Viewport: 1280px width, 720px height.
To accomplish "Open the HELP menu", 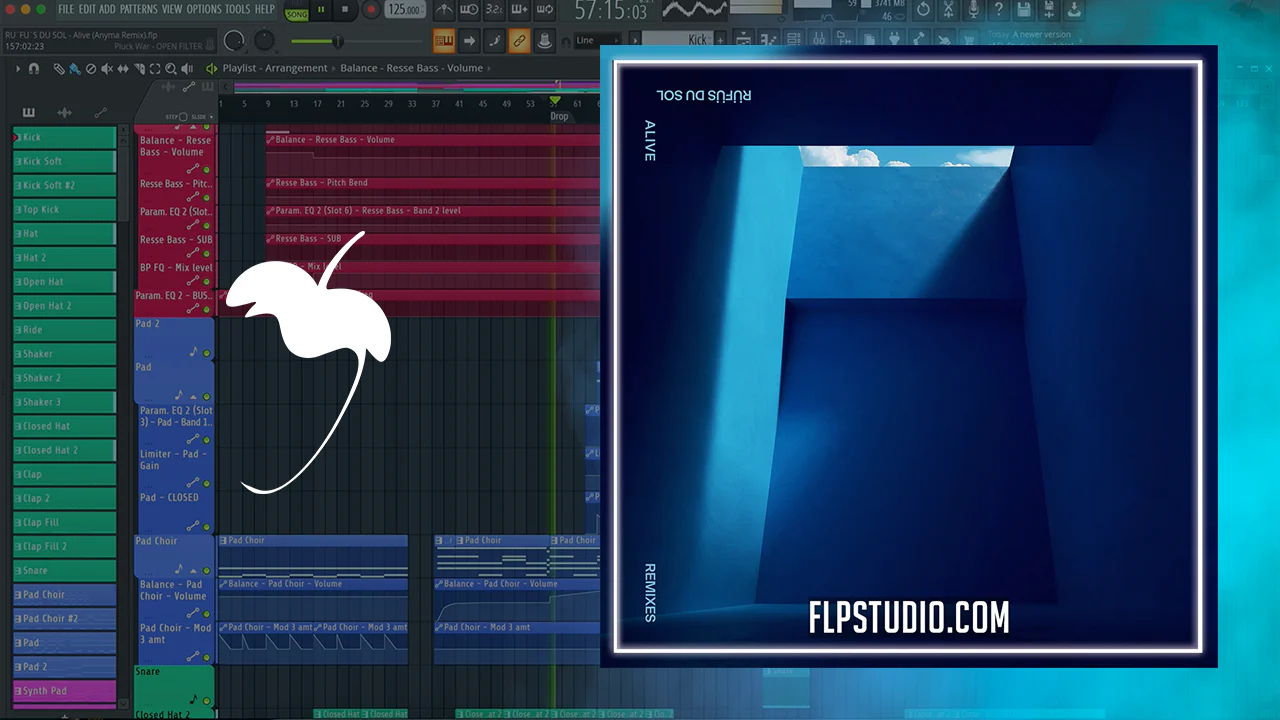I will 264,9.
